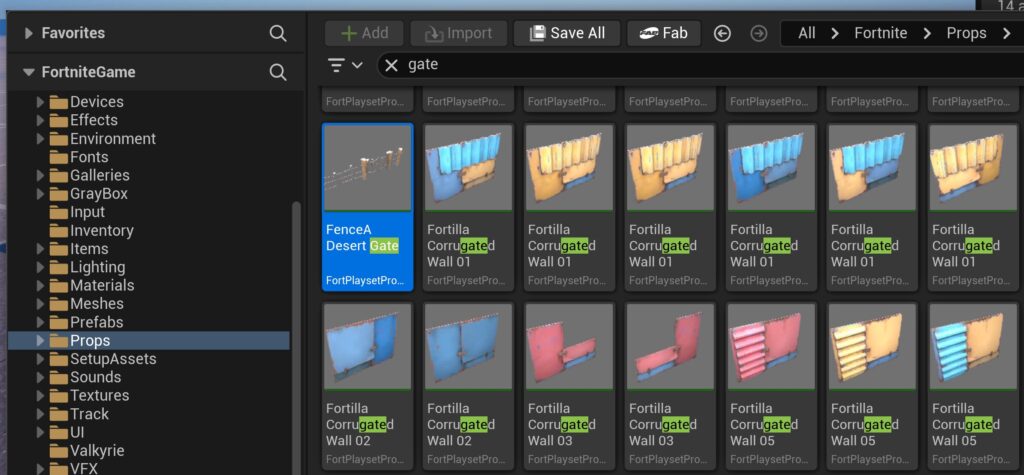Select the Meshes folder icon
Screen dimensions: 1024x475
point(57,304)
